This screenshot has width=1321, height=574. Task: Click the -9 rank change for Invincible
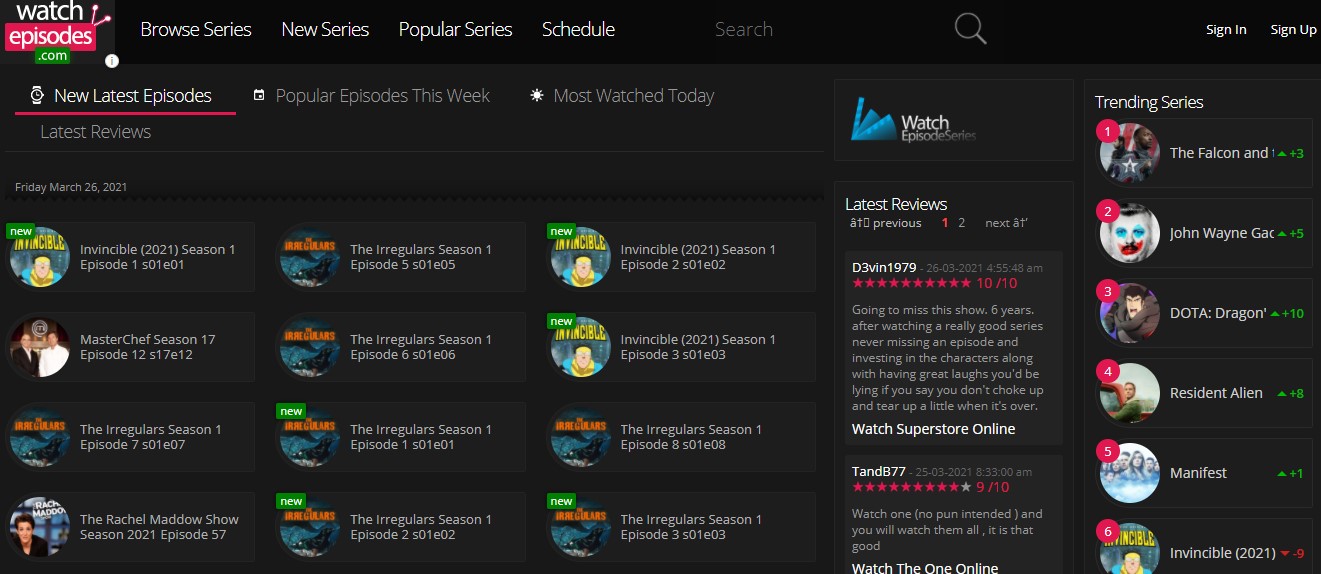[x=1291, y=553]
